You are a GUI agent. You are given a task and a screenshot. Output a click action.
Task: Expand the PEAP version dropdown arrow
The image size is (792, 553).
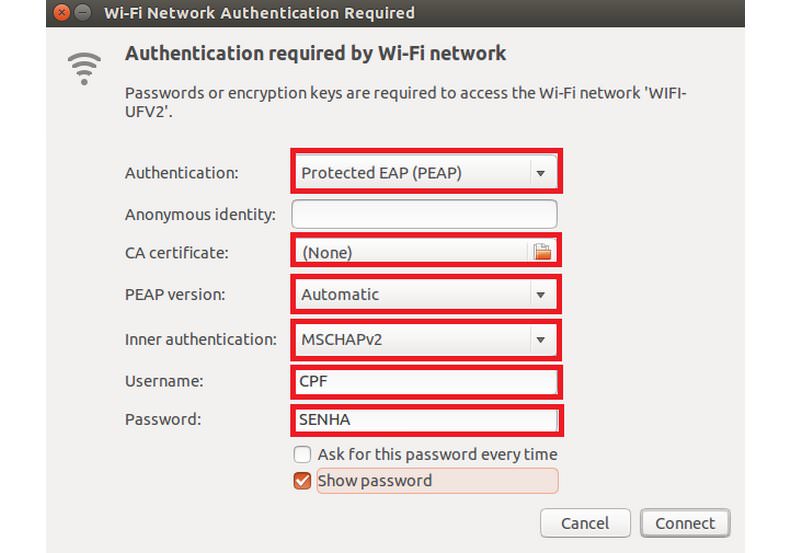[540, 294]
